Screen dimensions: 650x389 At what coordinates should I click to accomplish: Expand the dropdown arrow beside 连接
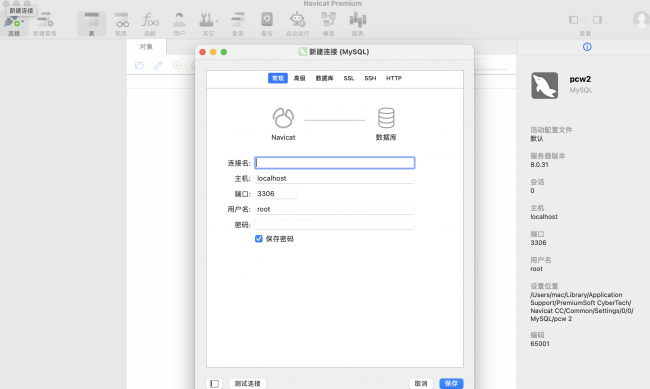(22, 21)
